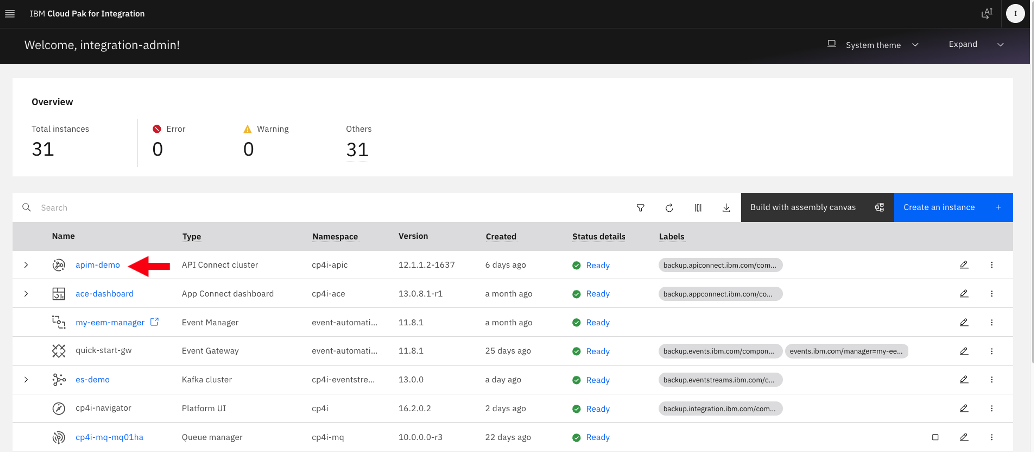
Task: Open the apim-demo instance link
Action: point(98,265)
